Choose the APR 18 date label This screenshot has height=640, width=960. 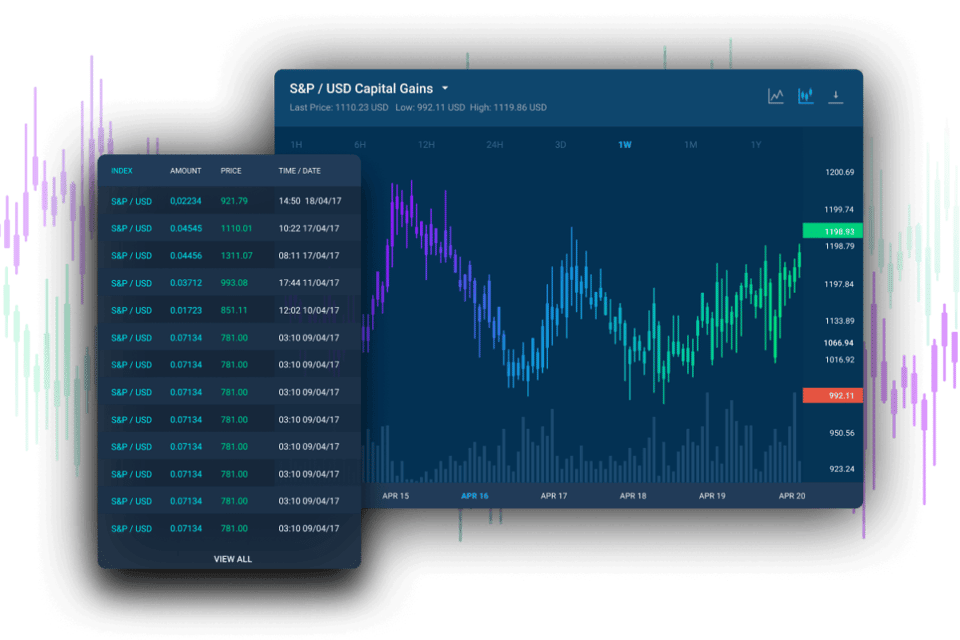[632, 496]
